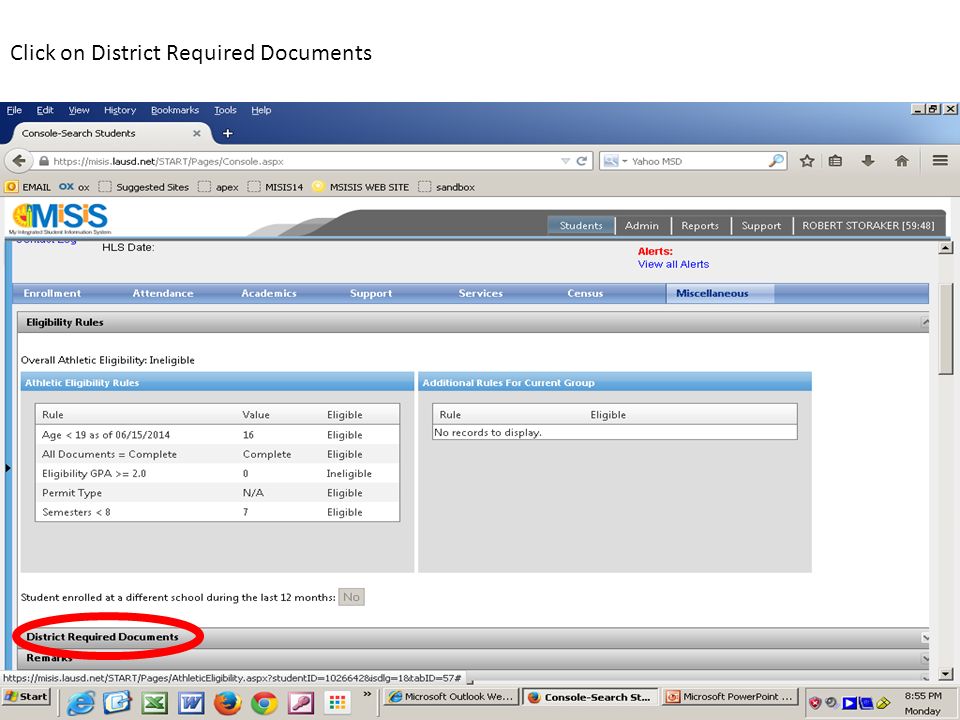Go back with the browser back arrow
This screenshot has width=960, height=720.
pos(19,161)
